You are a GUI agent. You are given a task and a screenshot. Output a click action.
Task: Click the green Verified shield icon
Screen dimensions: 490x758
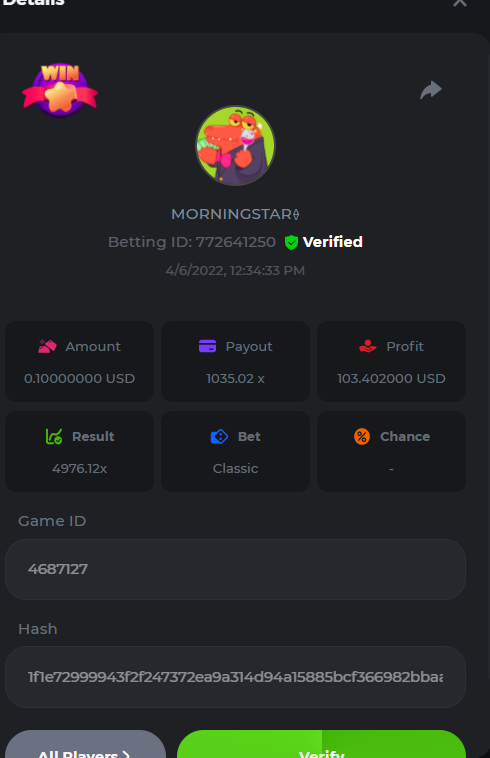click(291, 242)
